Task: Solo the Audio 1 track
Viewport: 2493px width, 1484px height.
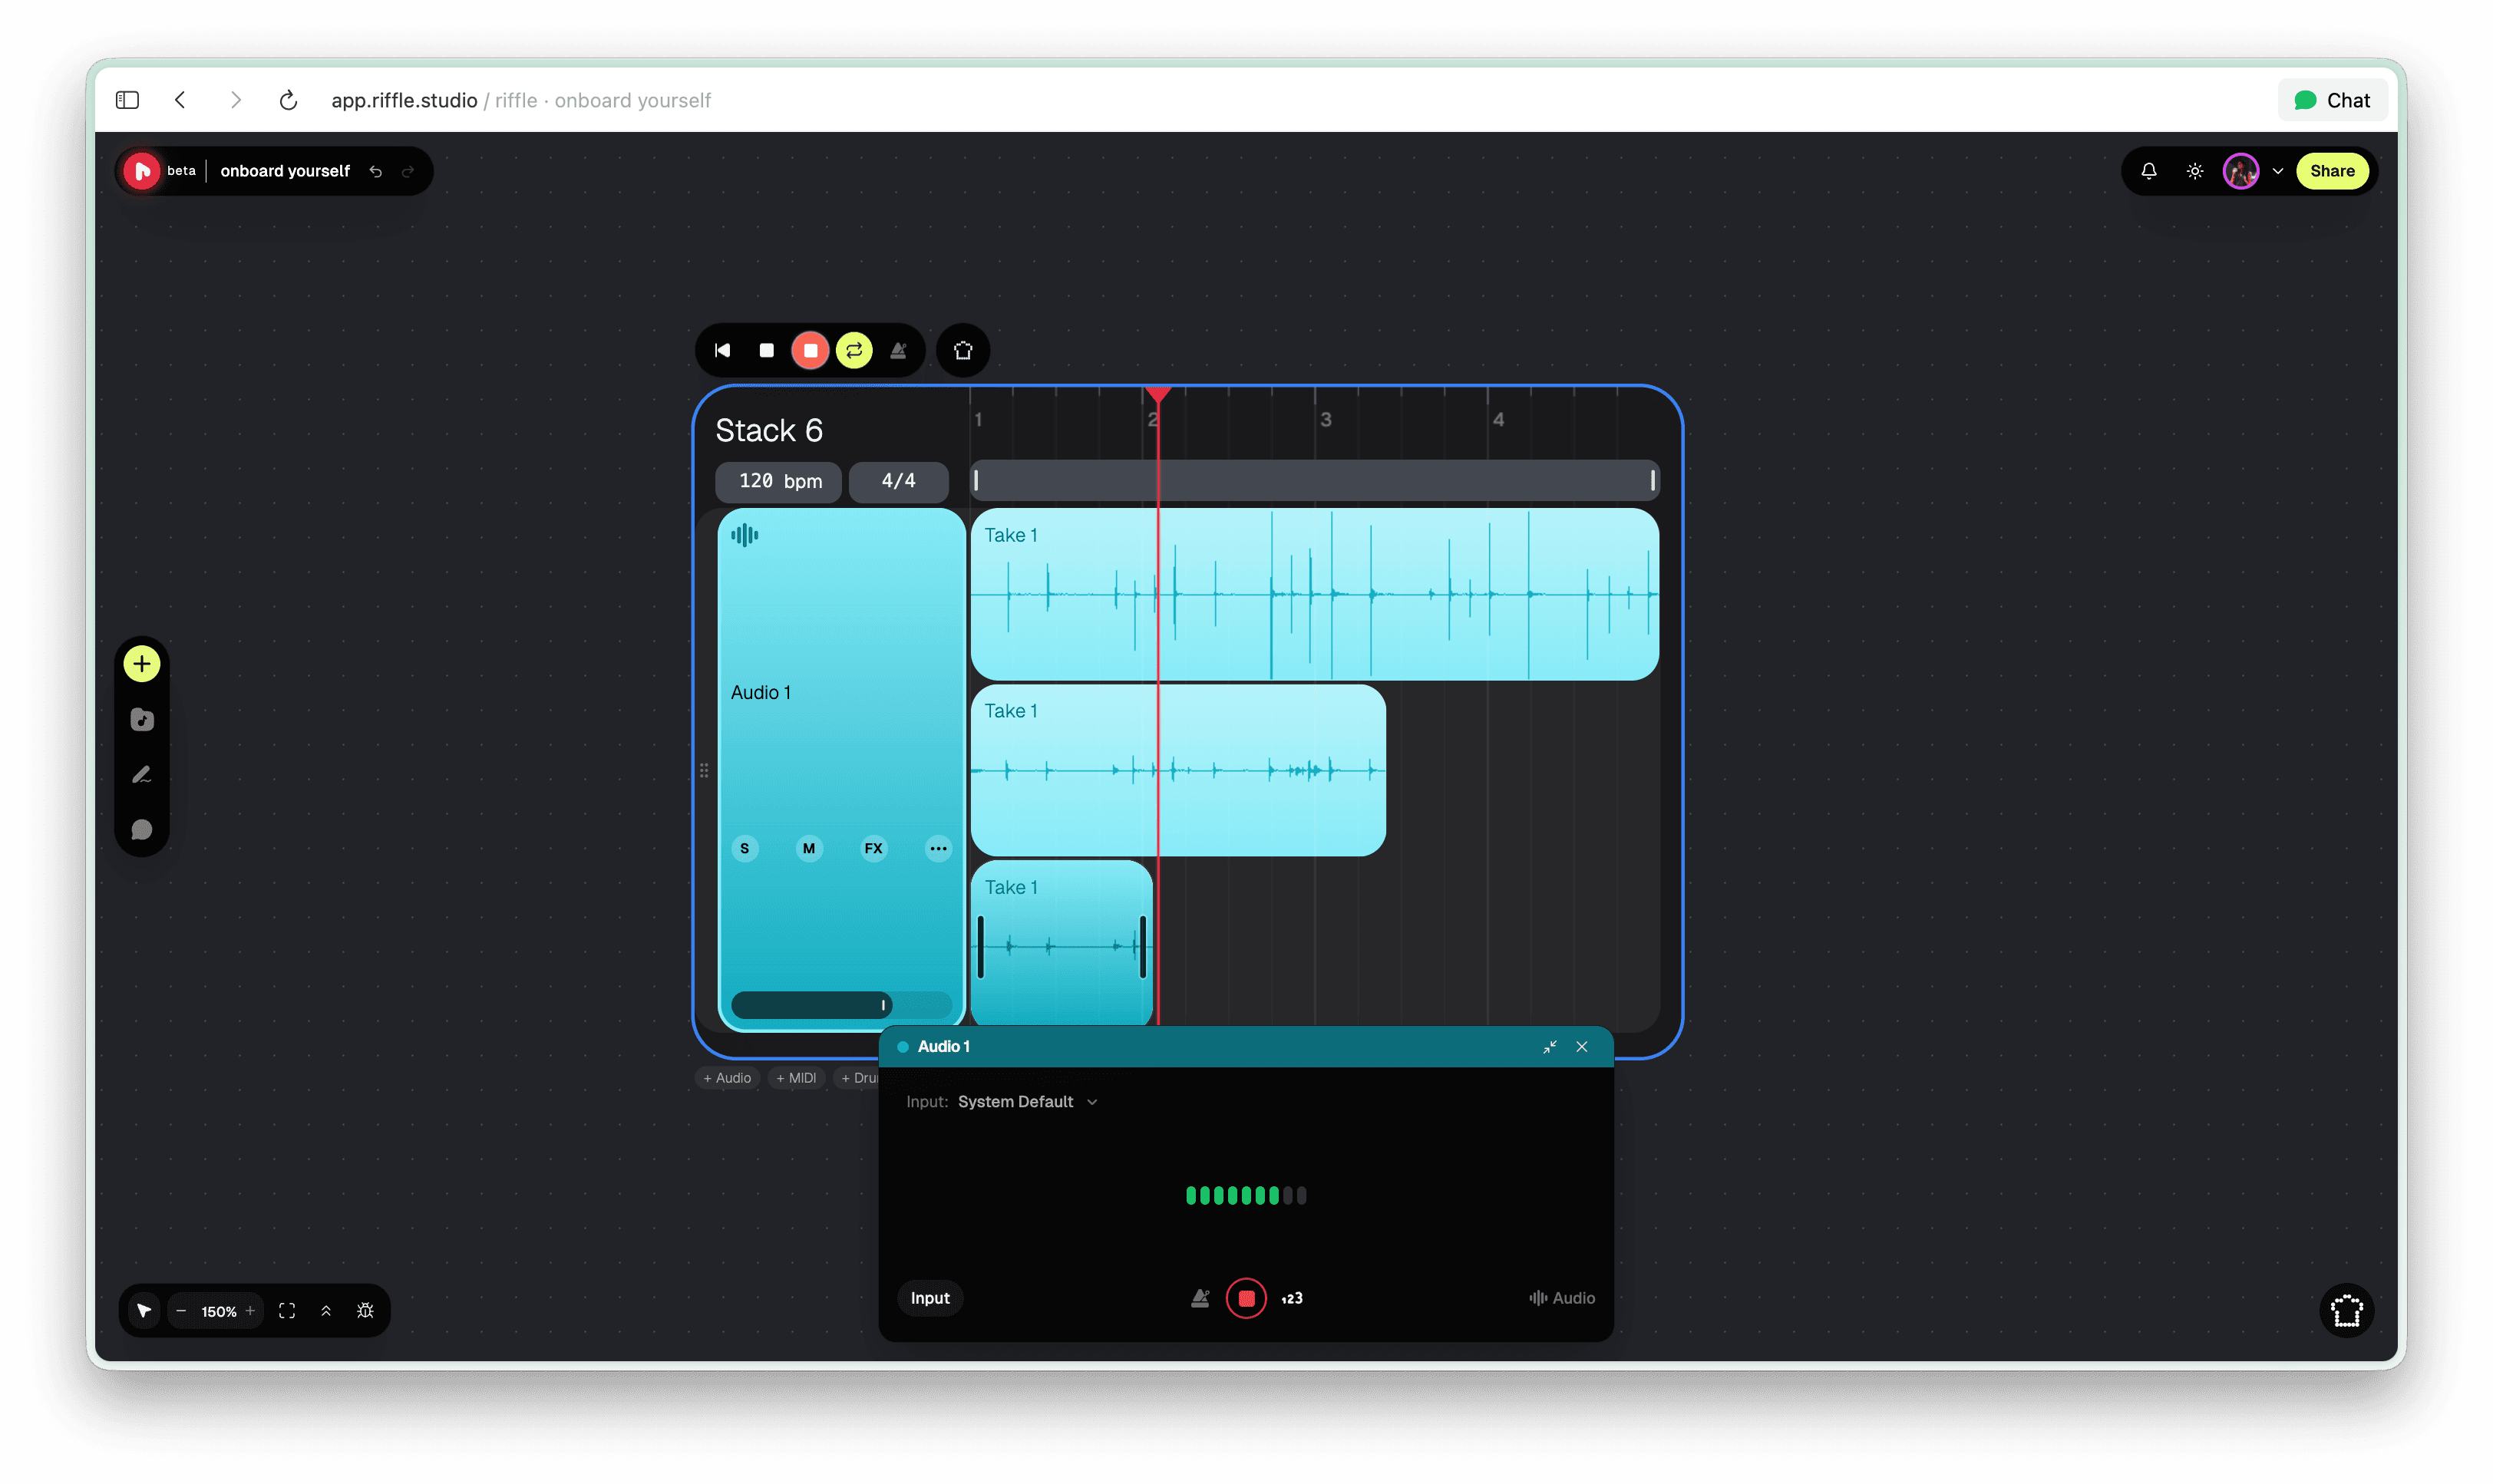Action: [745, 848]
